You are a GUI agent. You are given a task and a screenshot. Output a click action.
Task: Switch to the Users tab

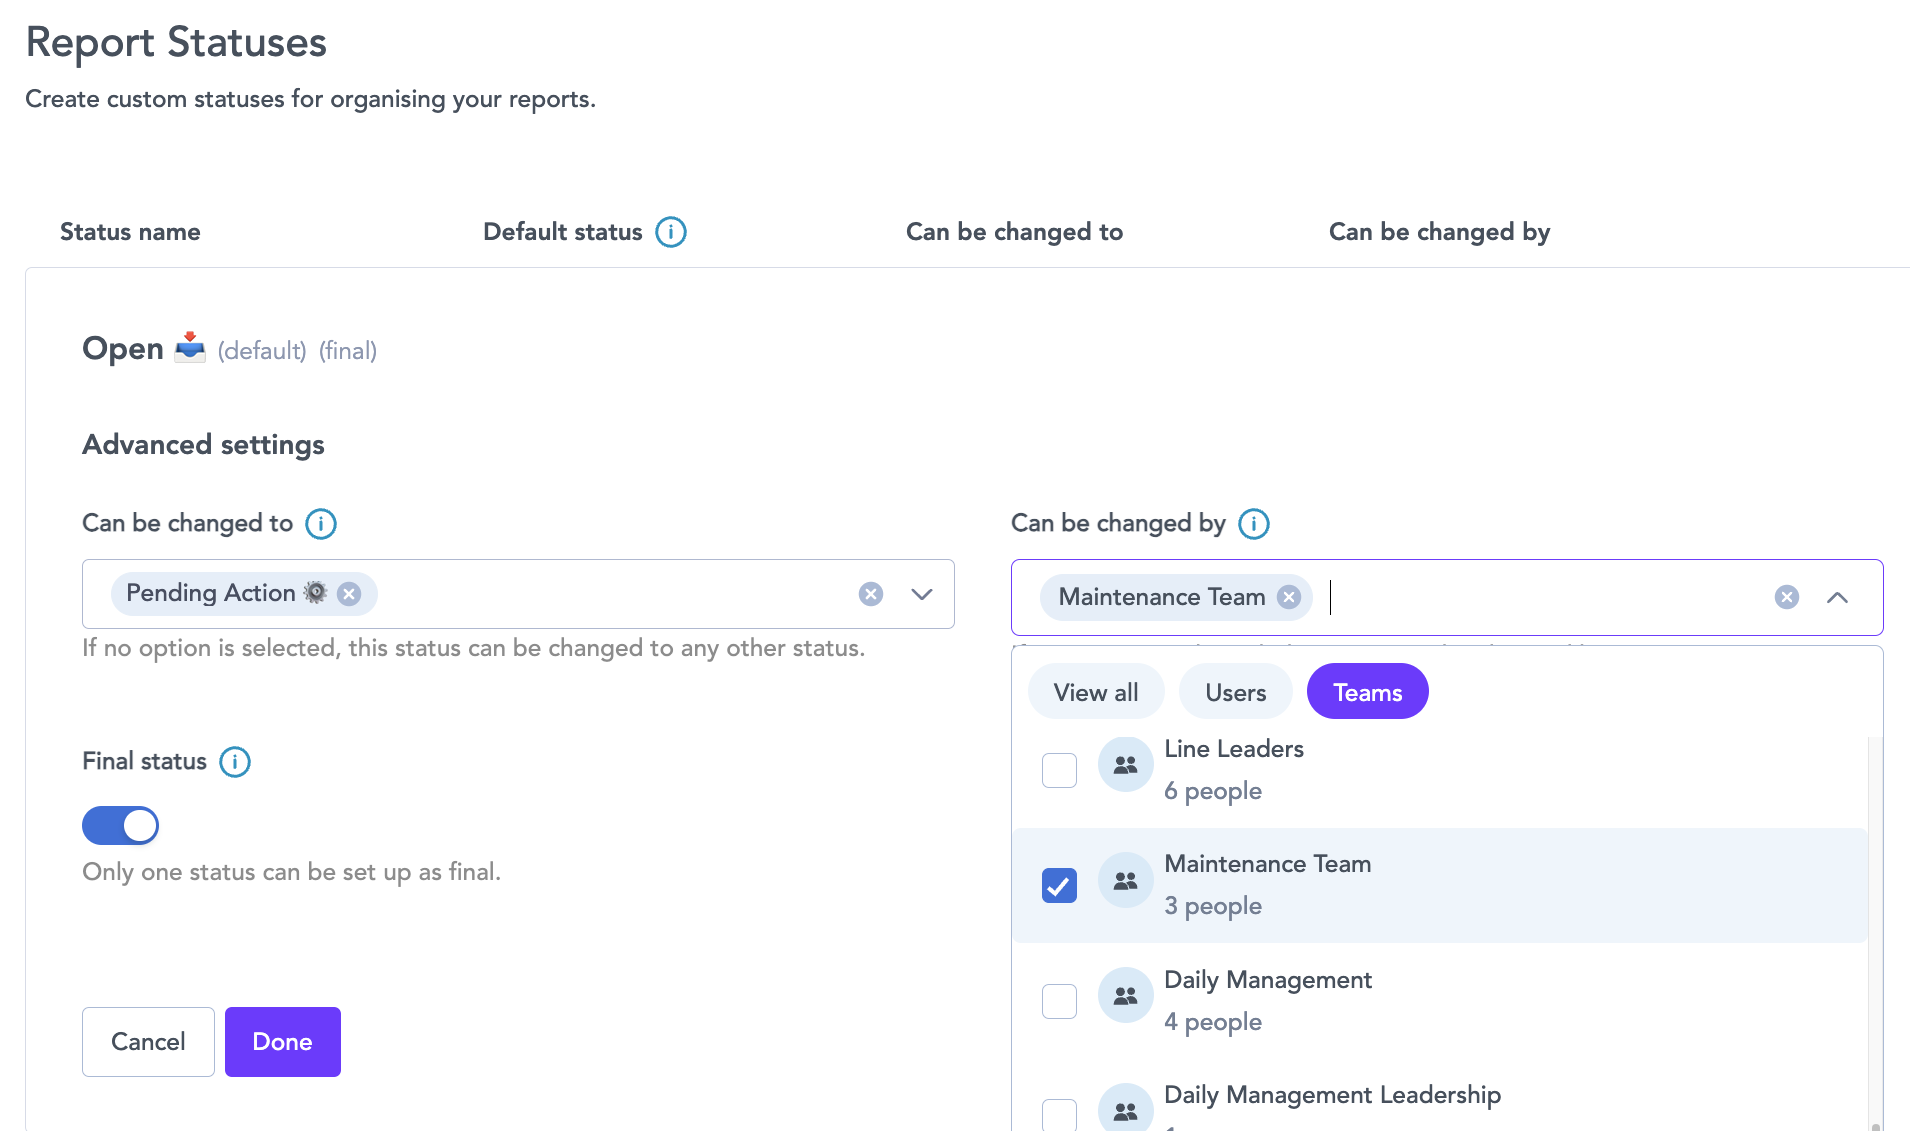1235,691
